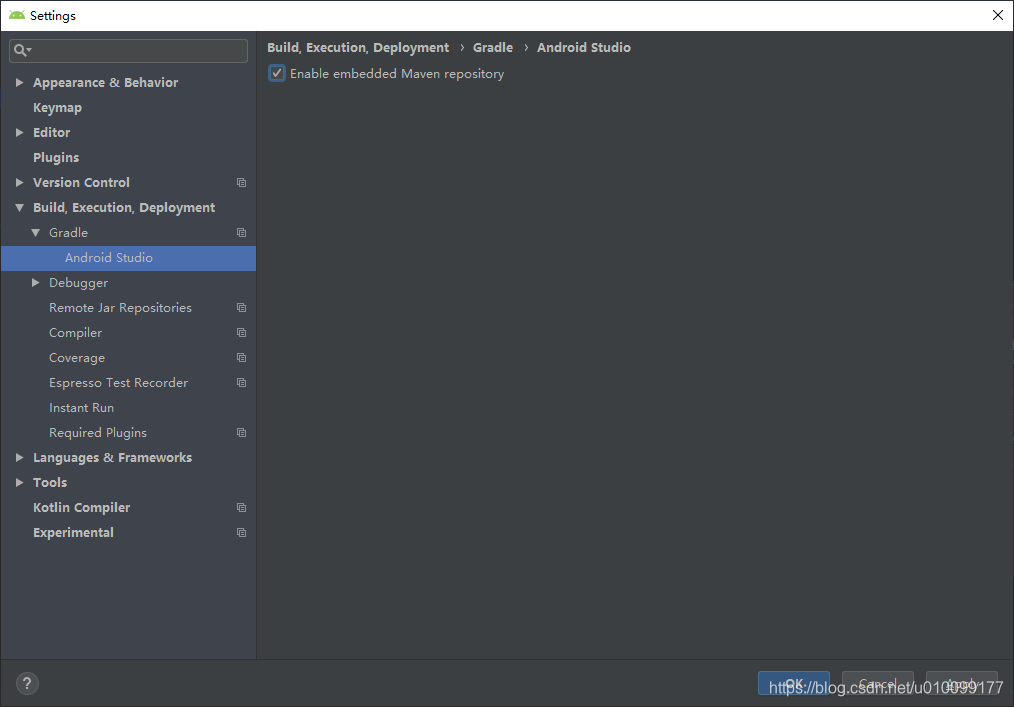Open Espresso Test Recorder settings

118,382
